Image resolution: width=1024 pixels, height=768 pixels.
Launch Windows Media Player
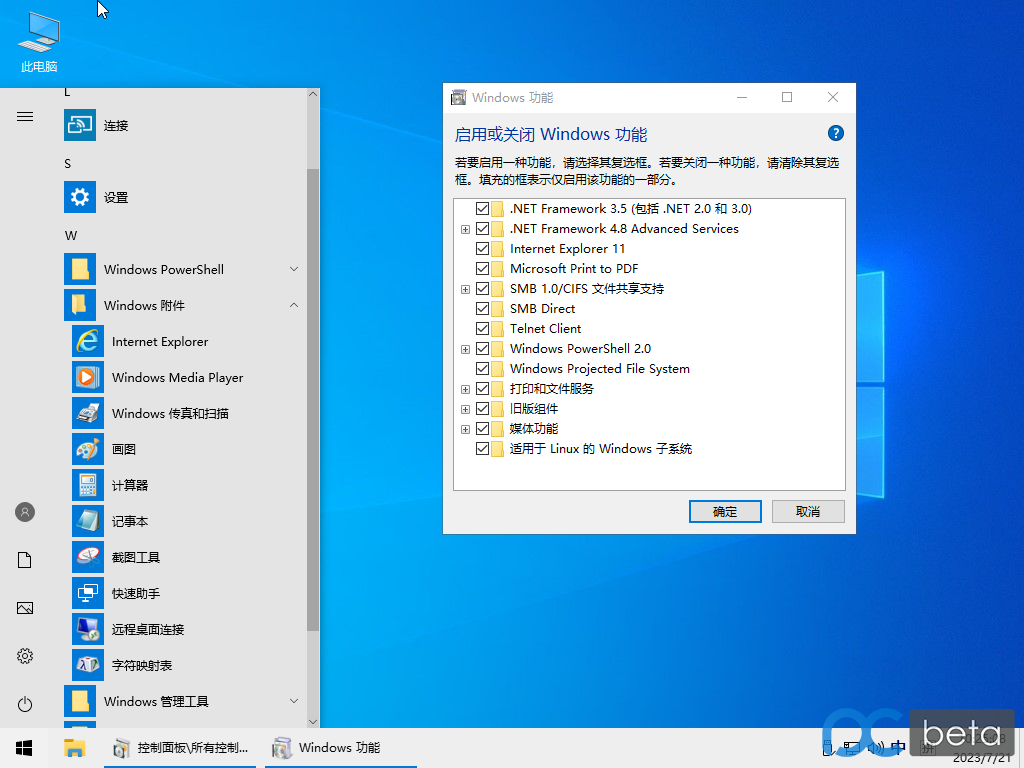point(185,377)
